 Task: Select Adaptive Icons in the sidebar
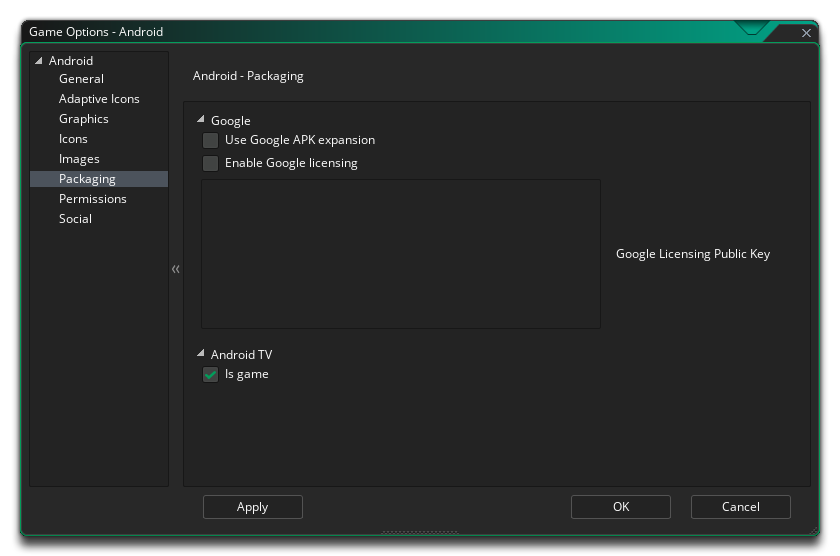99,99
